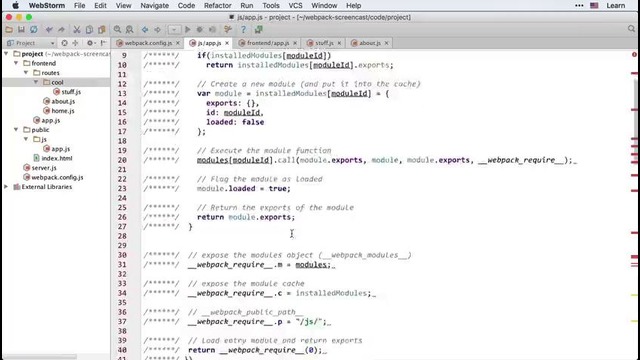The height and width of the screenshot is (360, 640).
Task: Click the Run play icon
Action: point(188,29)
